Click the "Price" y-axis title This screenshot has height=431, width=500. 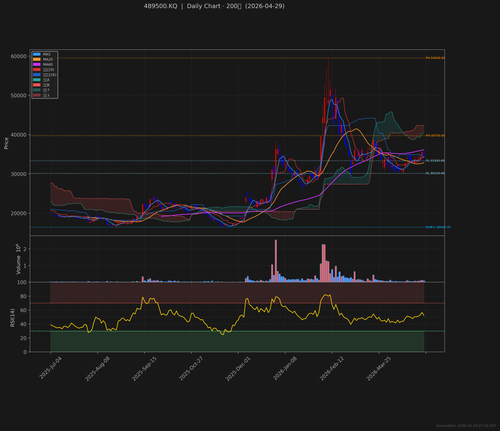click(6, 143)
